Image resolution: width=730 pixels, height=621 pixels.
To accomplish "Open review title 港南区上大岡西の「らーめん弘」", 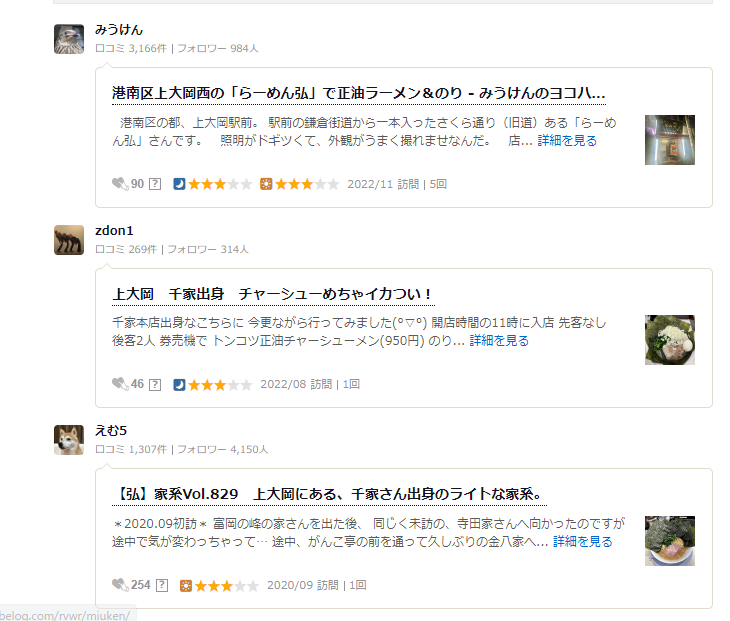I will [358, 94].
